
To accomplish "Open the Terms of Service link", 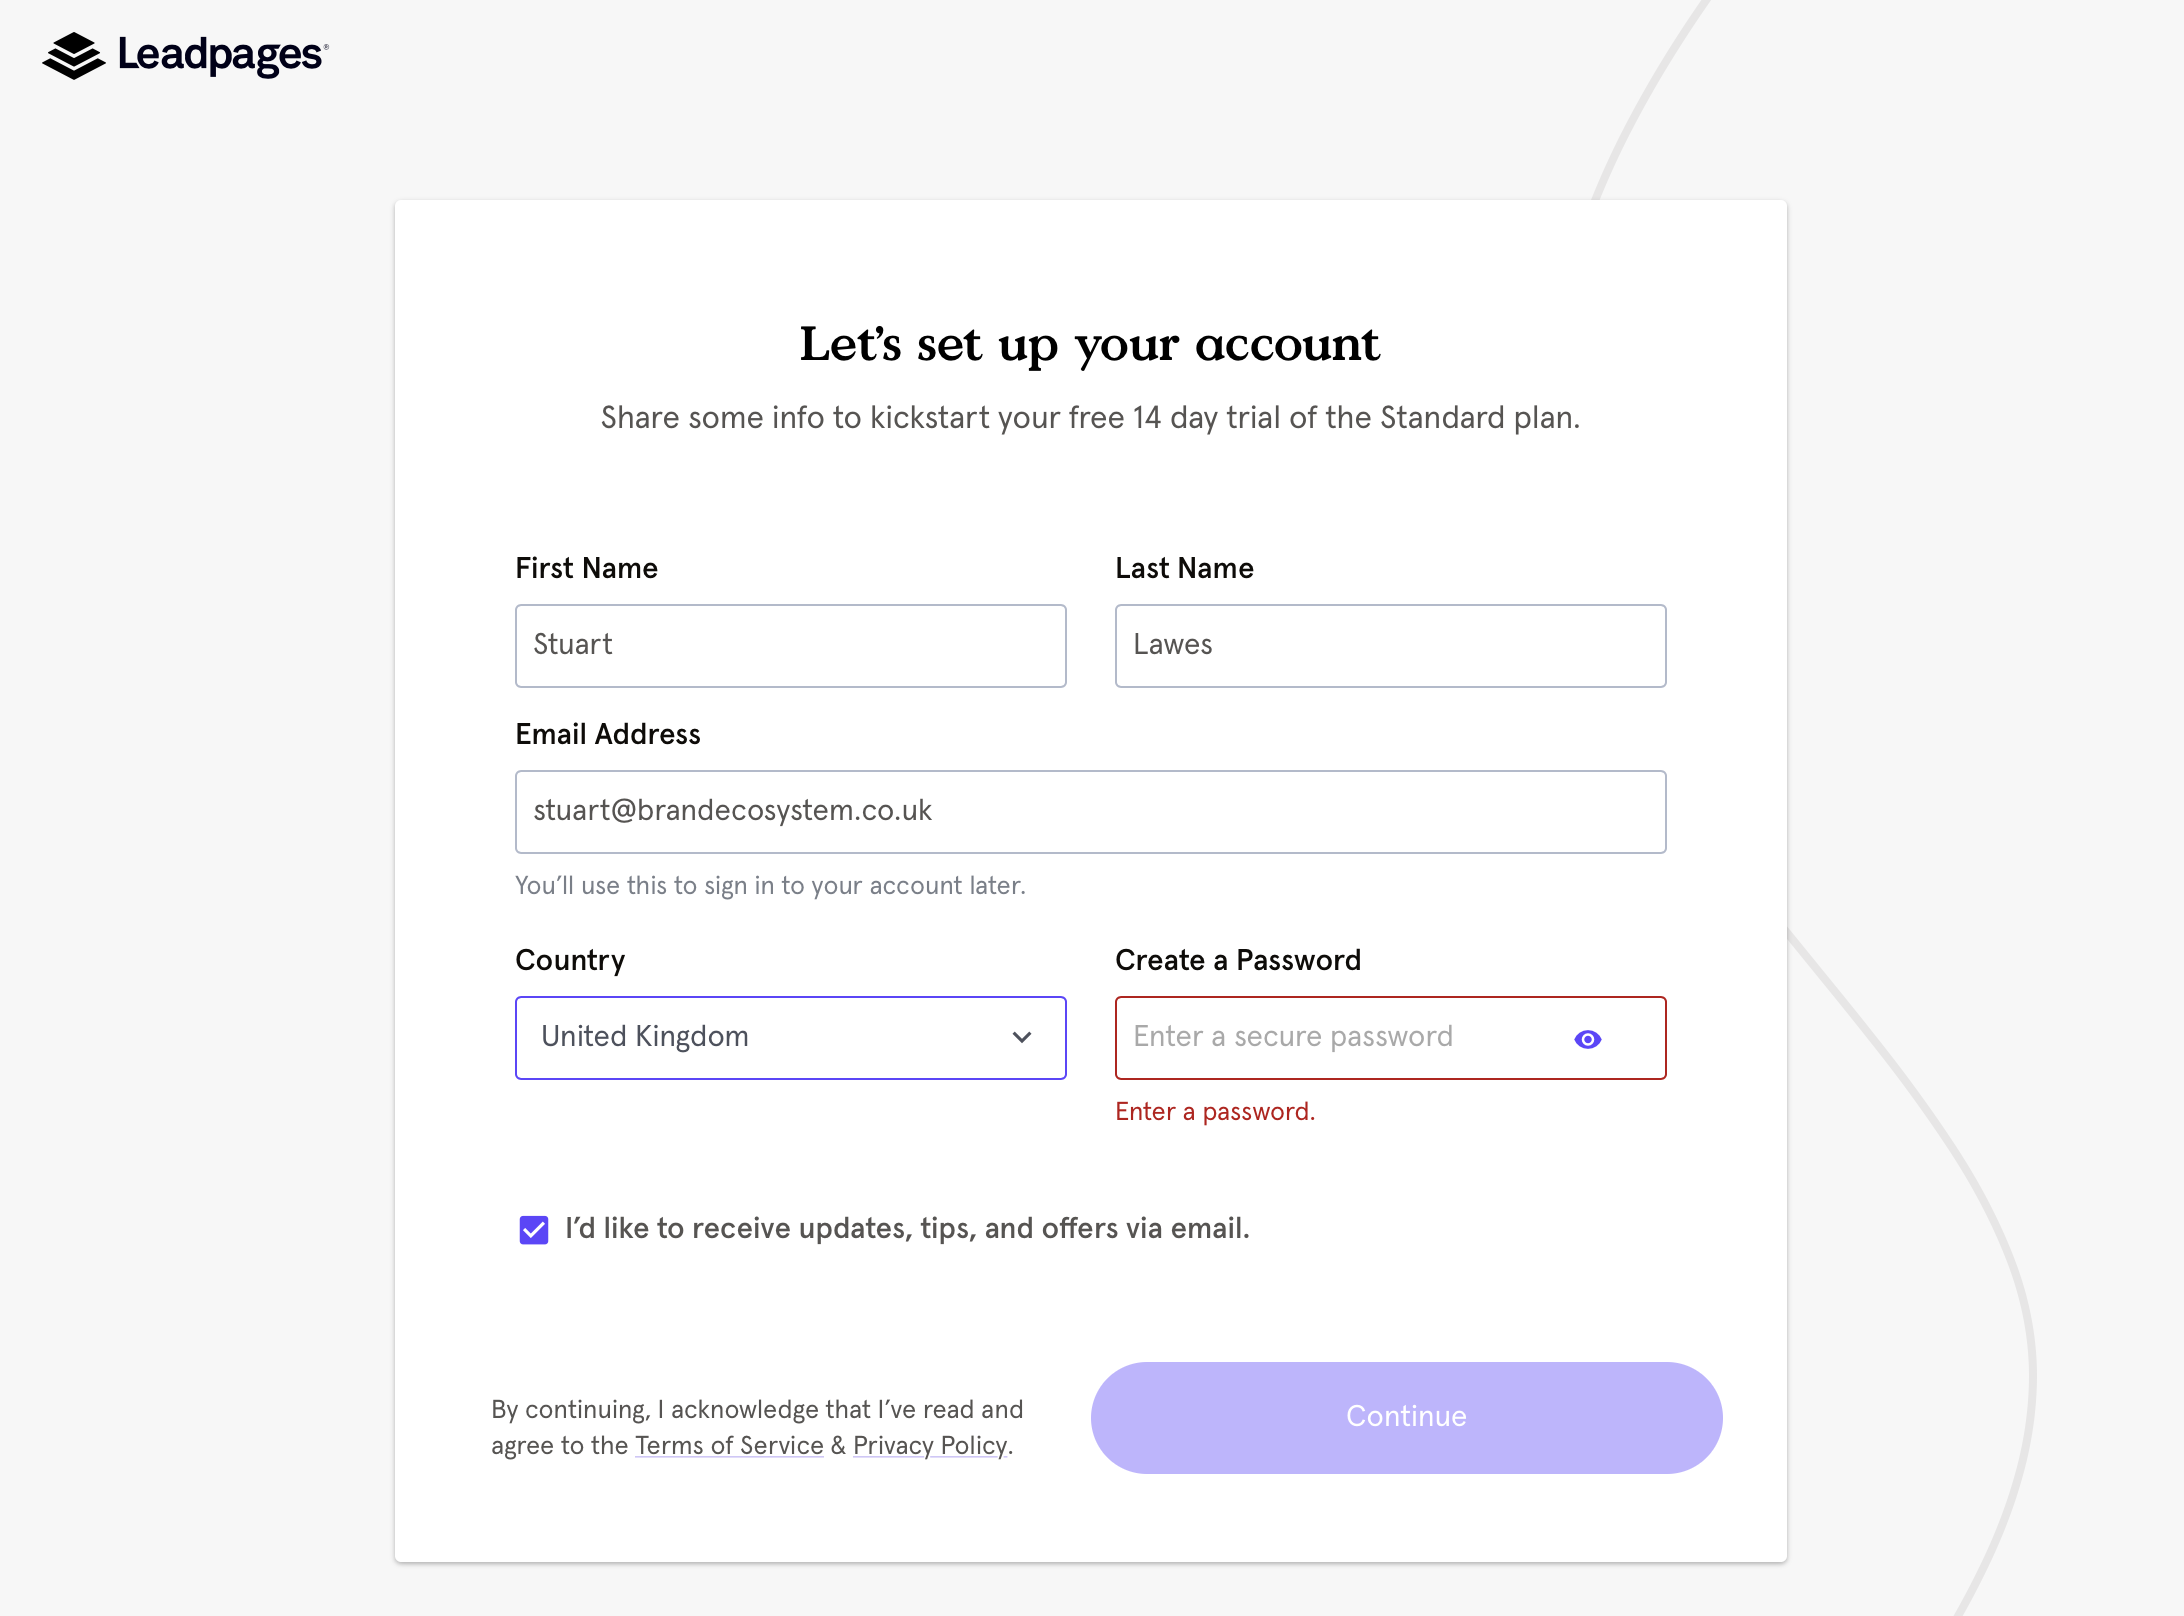I will pos(729,1445).
